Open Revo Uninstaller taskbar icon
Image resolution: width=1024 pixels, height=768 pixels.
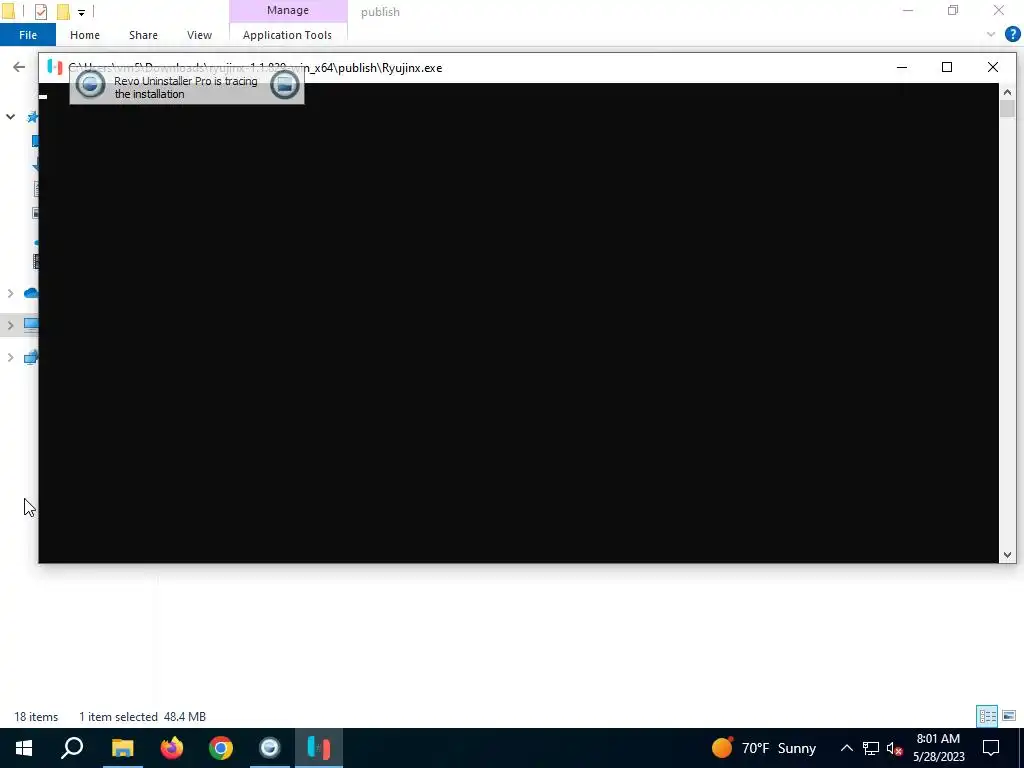[x=270, y=748]
